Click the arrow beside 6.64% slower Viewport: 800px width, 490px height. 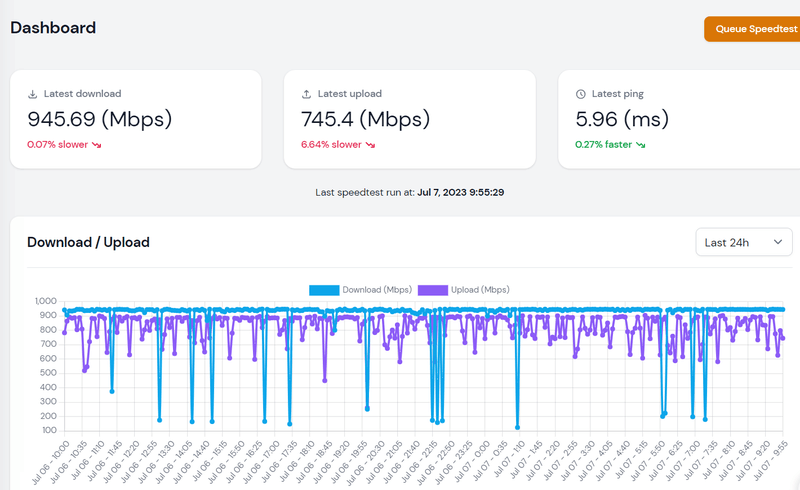click(370, 145)
